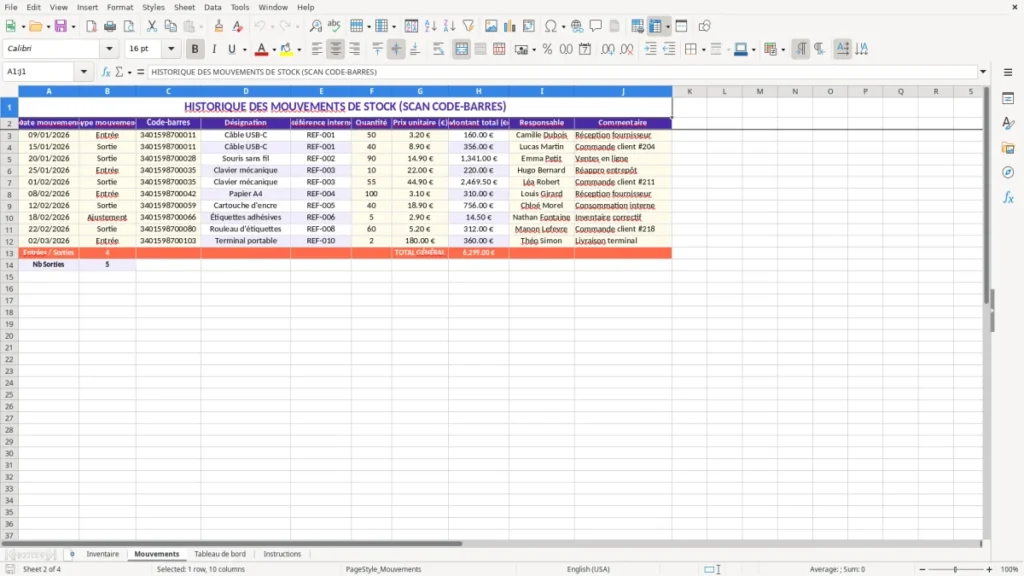1024x576 pixels.
Task: Toggle Align Right alignment
Action: point(355,49)
